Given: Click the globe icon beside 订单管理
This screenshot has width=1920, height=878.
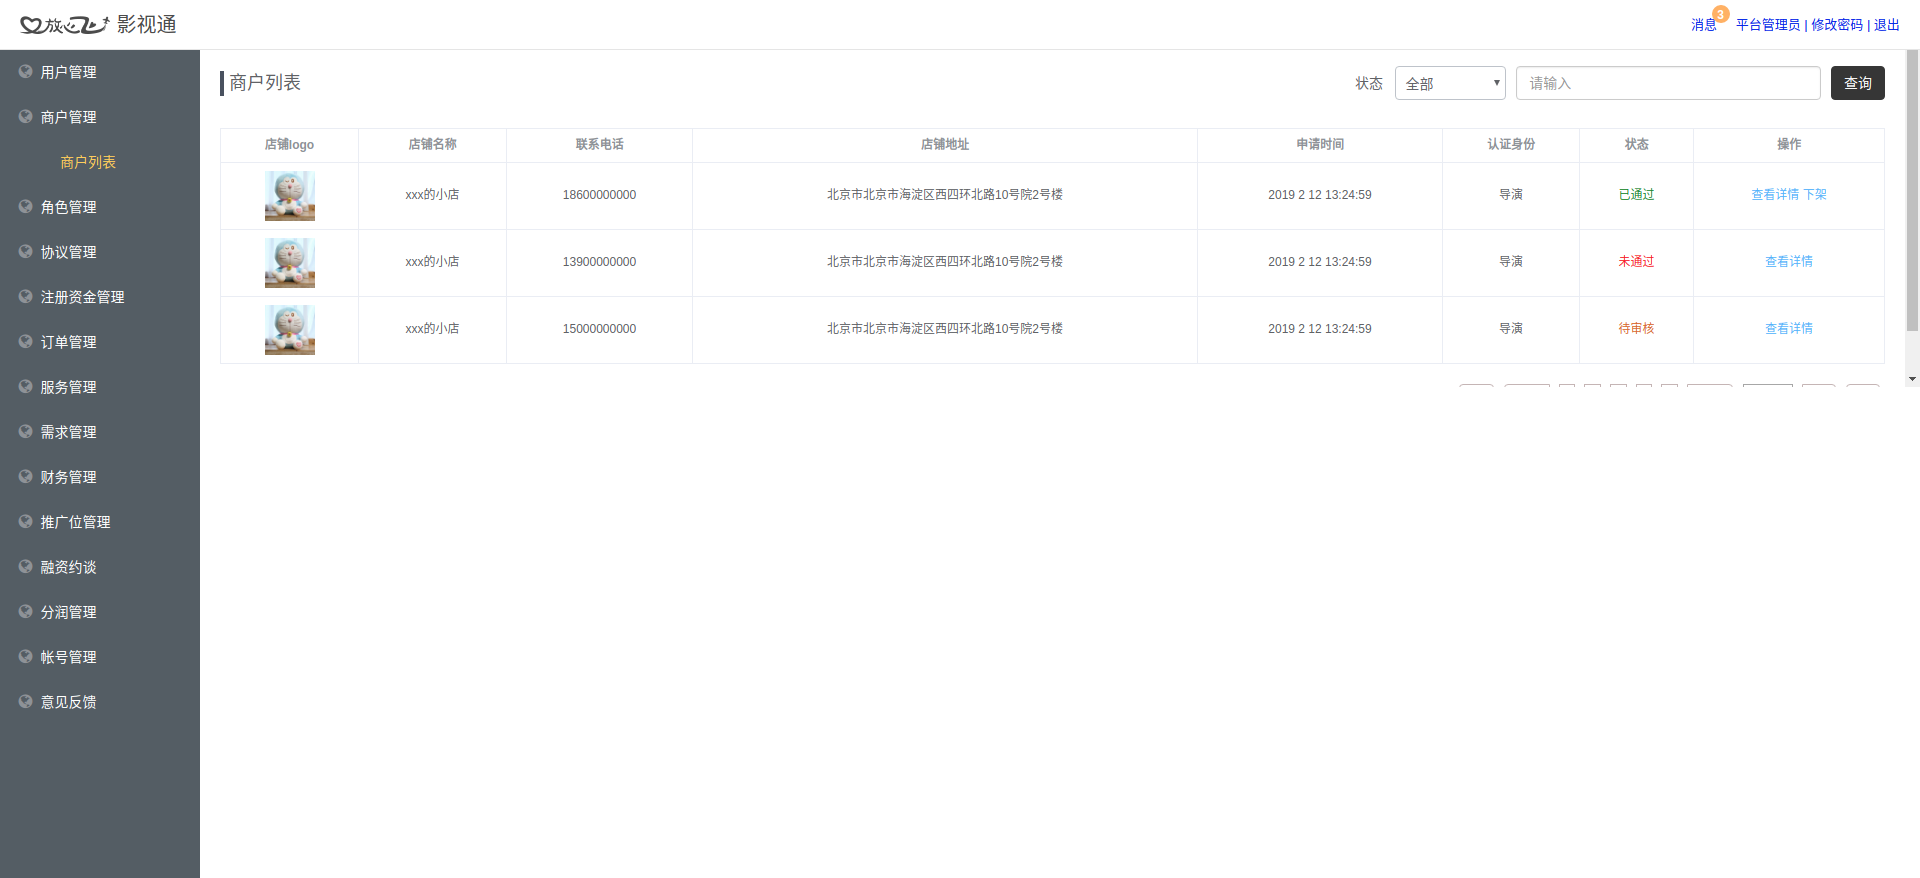Looking at the screenshot, I should tap(26, 342).
